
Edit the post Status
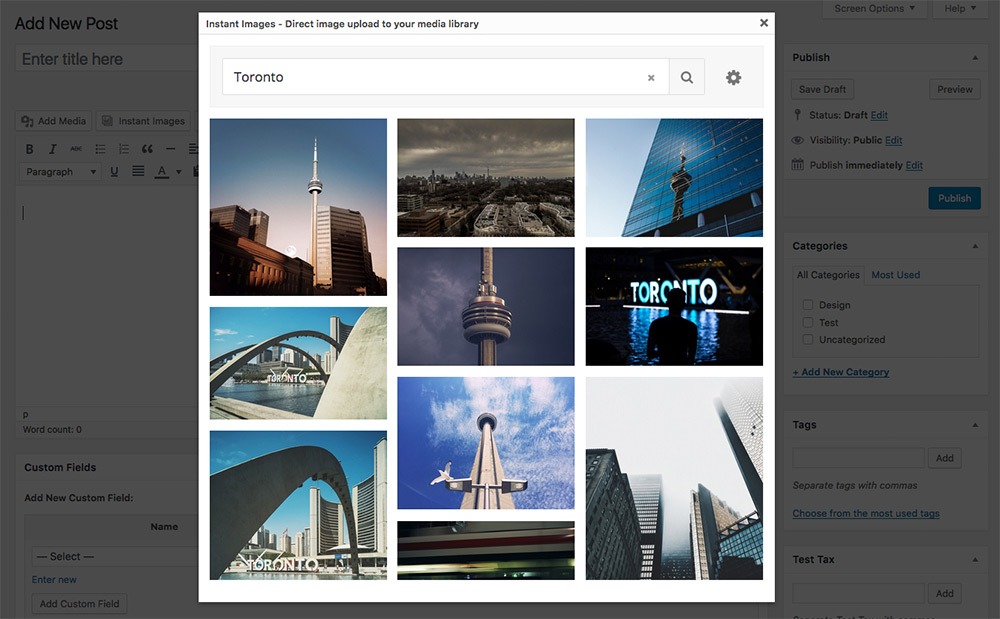[879, 115]
